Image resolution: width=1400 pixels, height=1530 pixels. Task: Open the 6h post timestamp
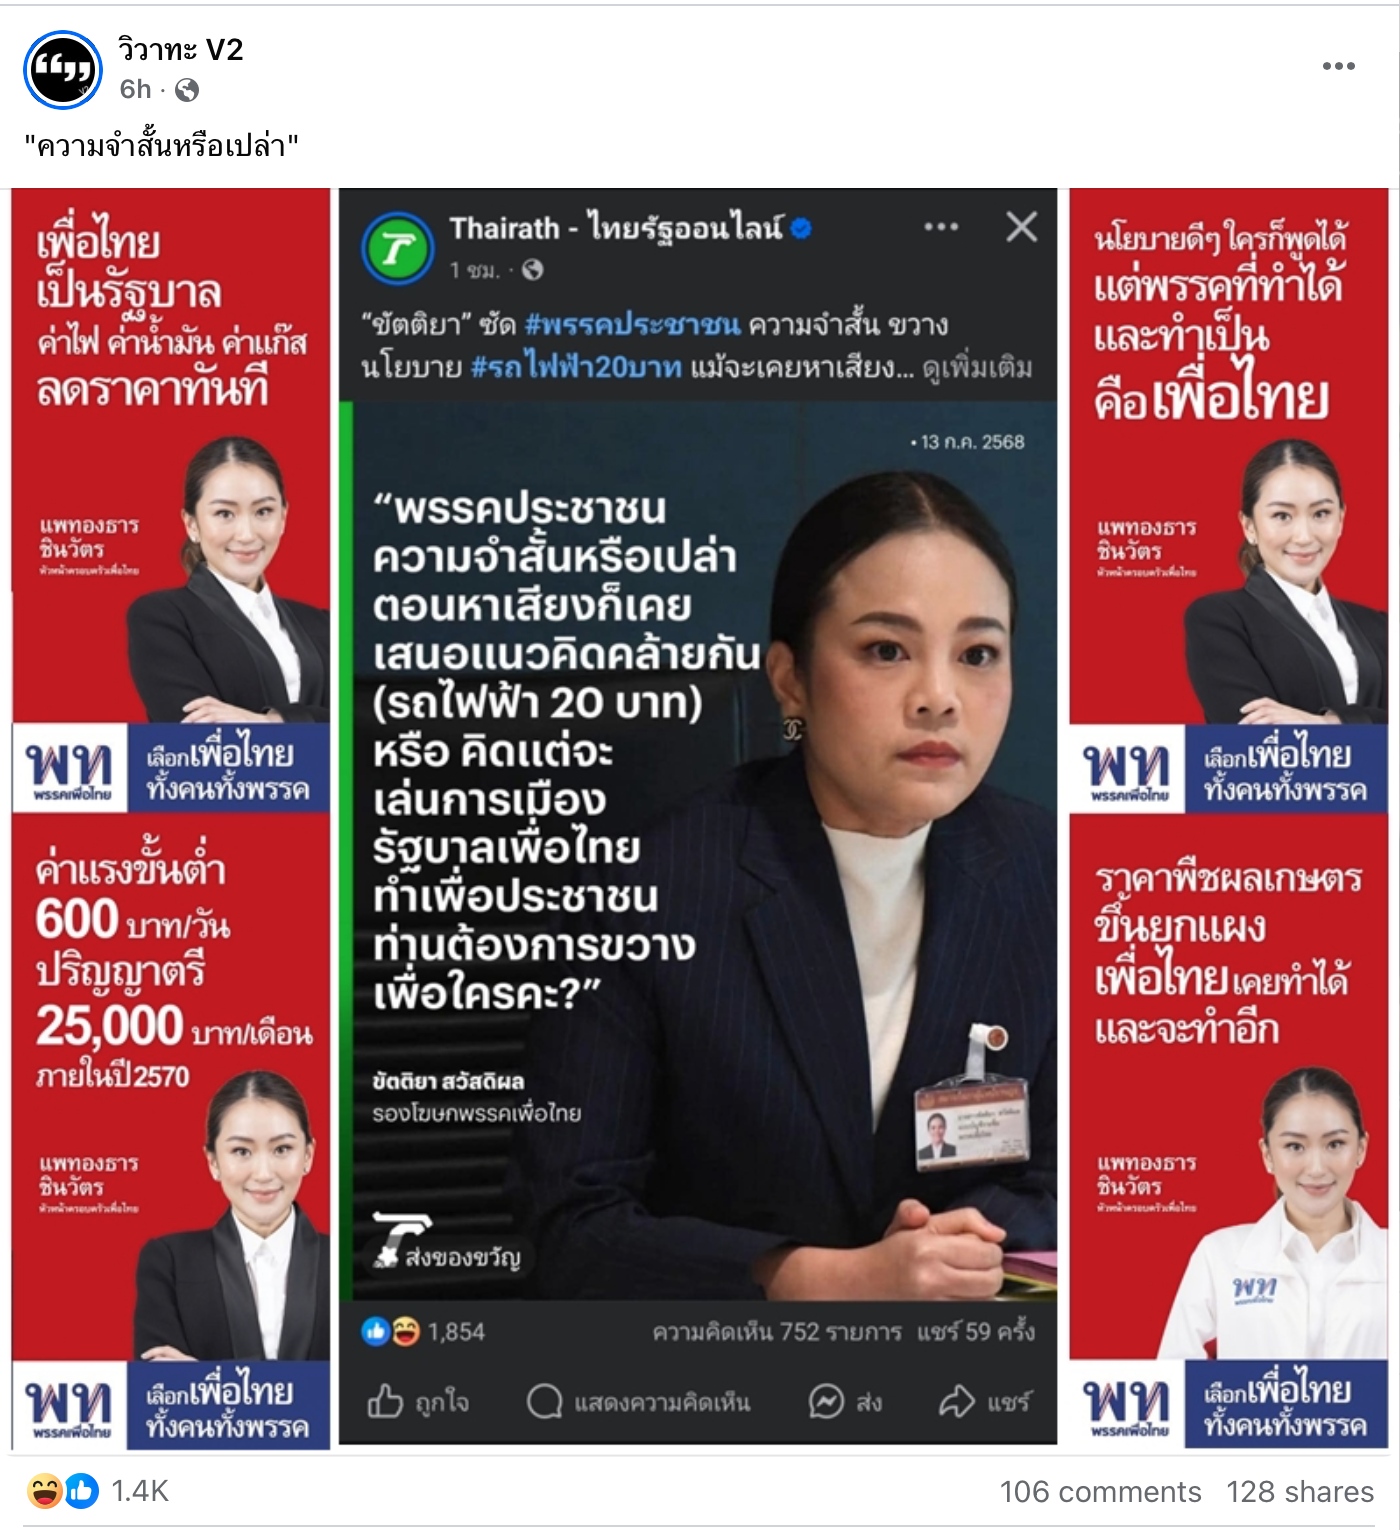click(x=135, y=90)
